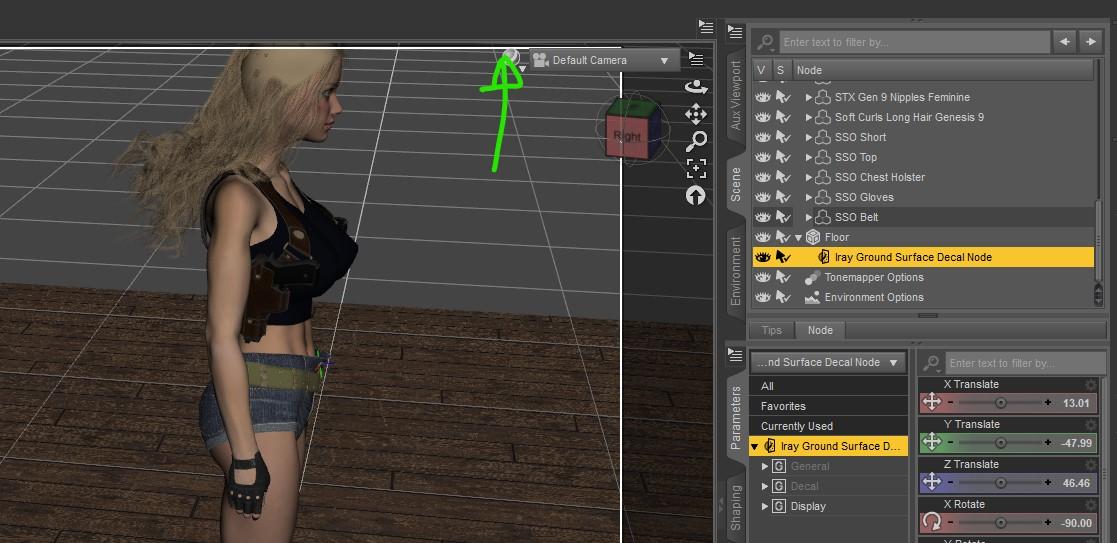Hide the Iray Ground Surface Decal Node
1117x543 pixels.
763,257
